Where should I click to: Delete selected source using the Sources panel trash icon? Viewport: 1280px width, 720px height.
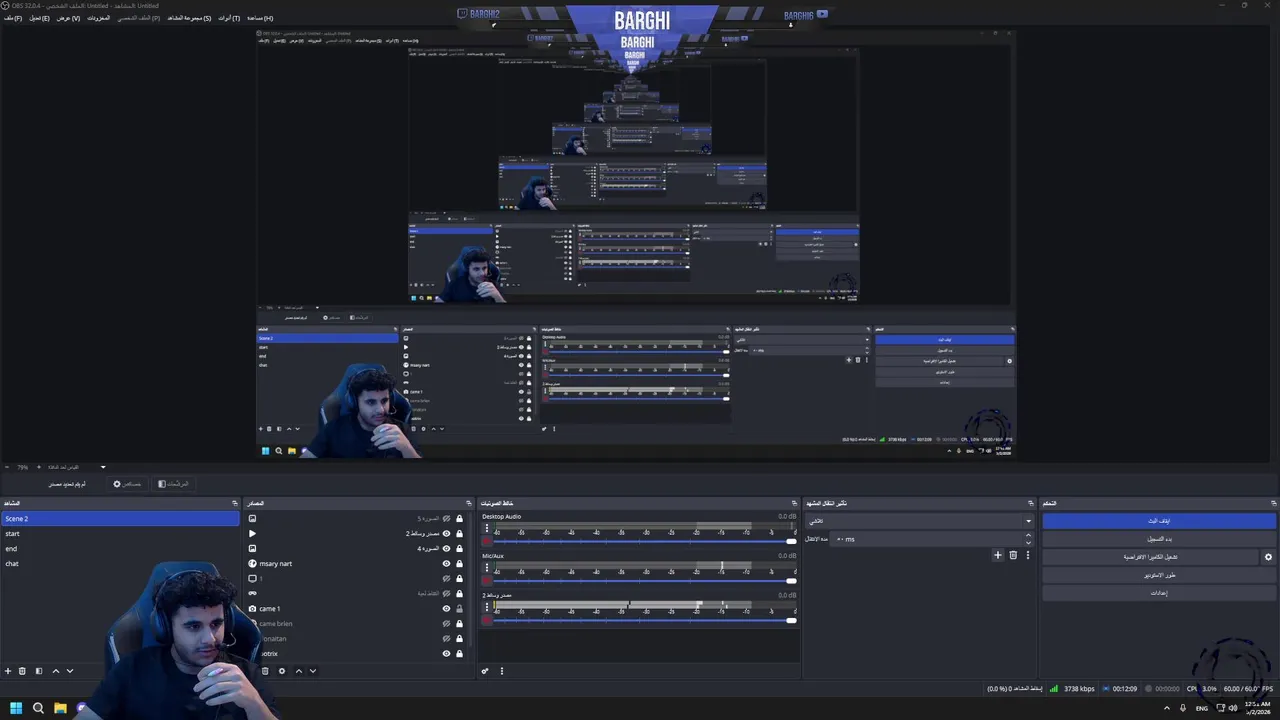265,671
